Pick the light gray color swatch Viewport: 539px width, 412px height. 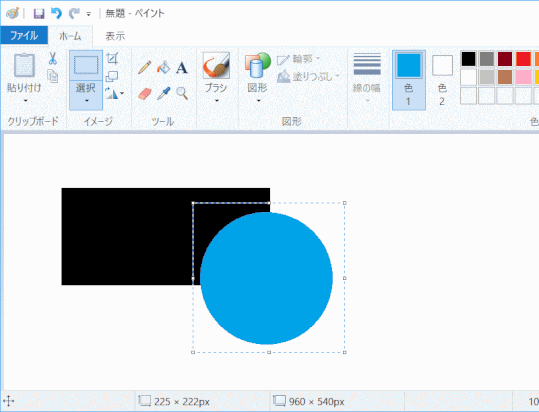point(487,77)
